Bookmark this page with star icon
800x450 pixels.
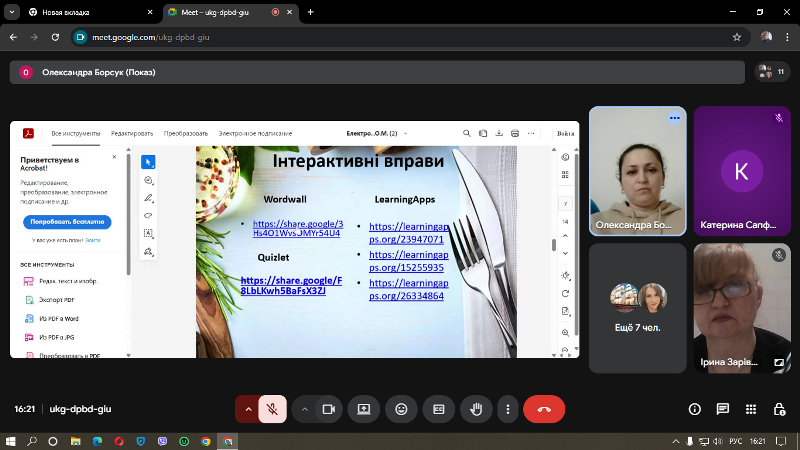[737, 37]
